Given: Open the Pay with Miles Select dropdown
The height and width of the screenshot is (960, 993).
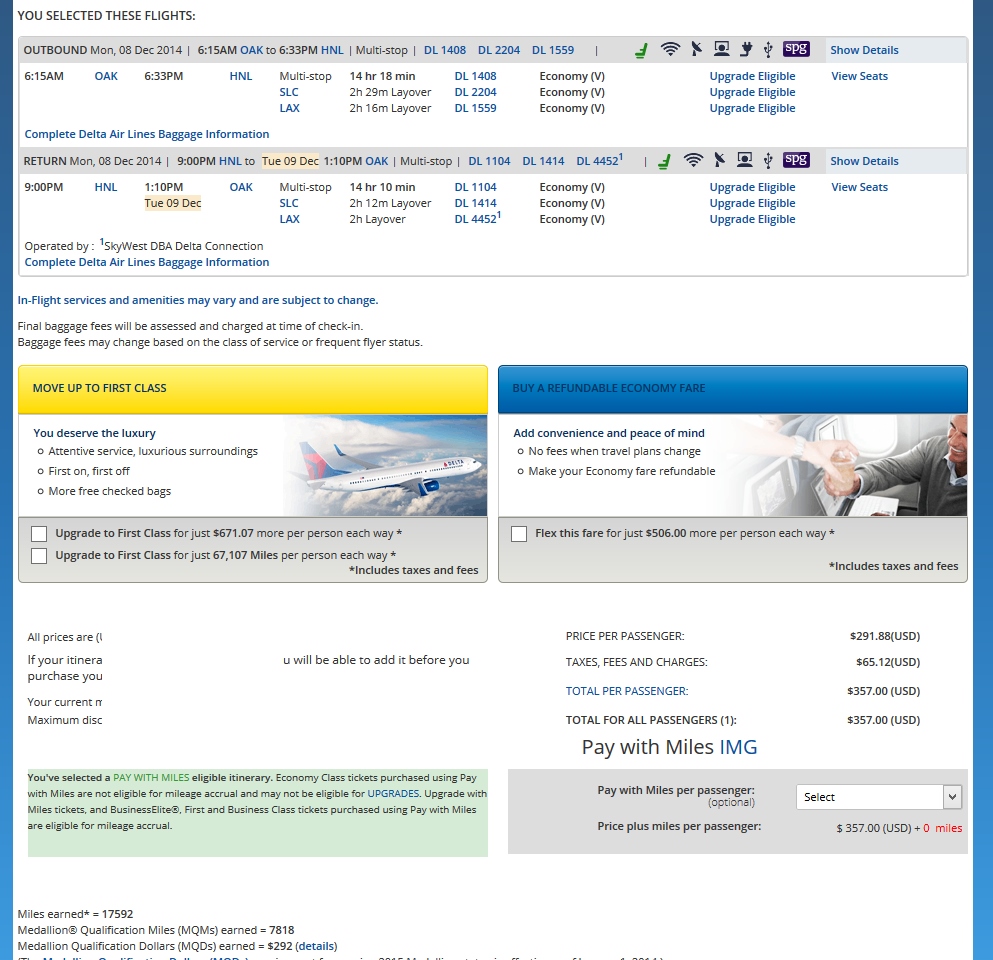Looking at the screenshot, I should [x=879, y=797].
